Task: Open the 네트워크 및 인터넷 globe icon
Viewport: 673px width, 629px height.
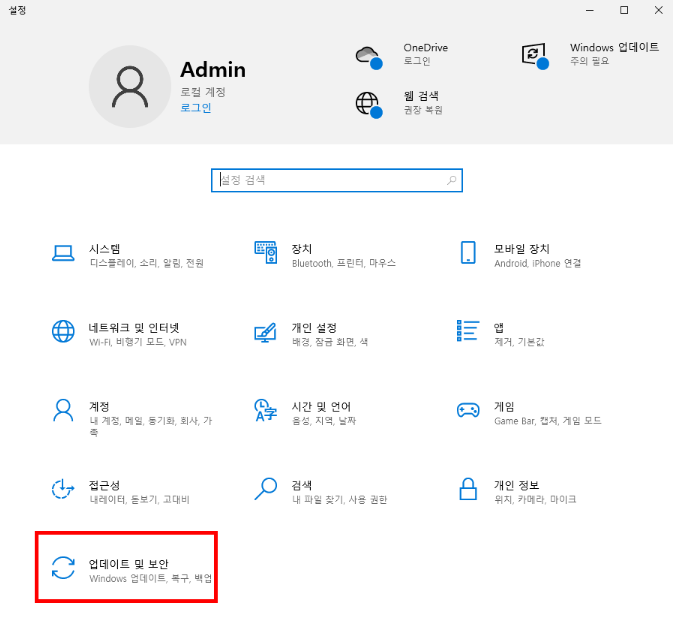Action: click(63, 331)
